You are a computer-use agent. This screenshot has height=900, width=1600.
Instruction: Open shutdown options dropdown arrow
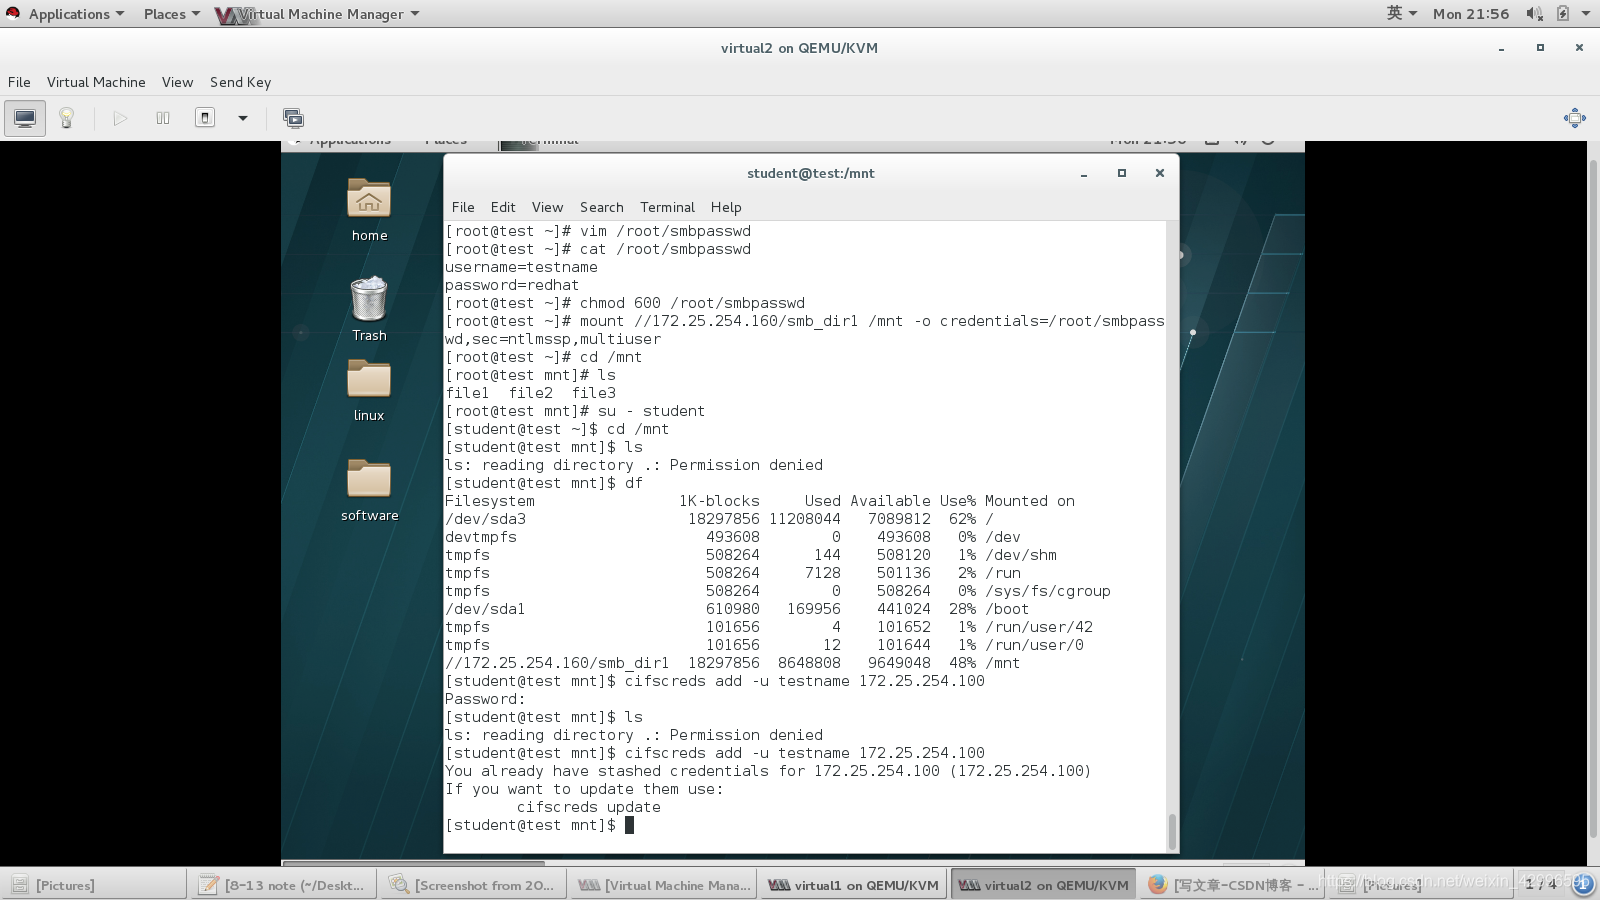pyautogui.click(x=242, y=118)
